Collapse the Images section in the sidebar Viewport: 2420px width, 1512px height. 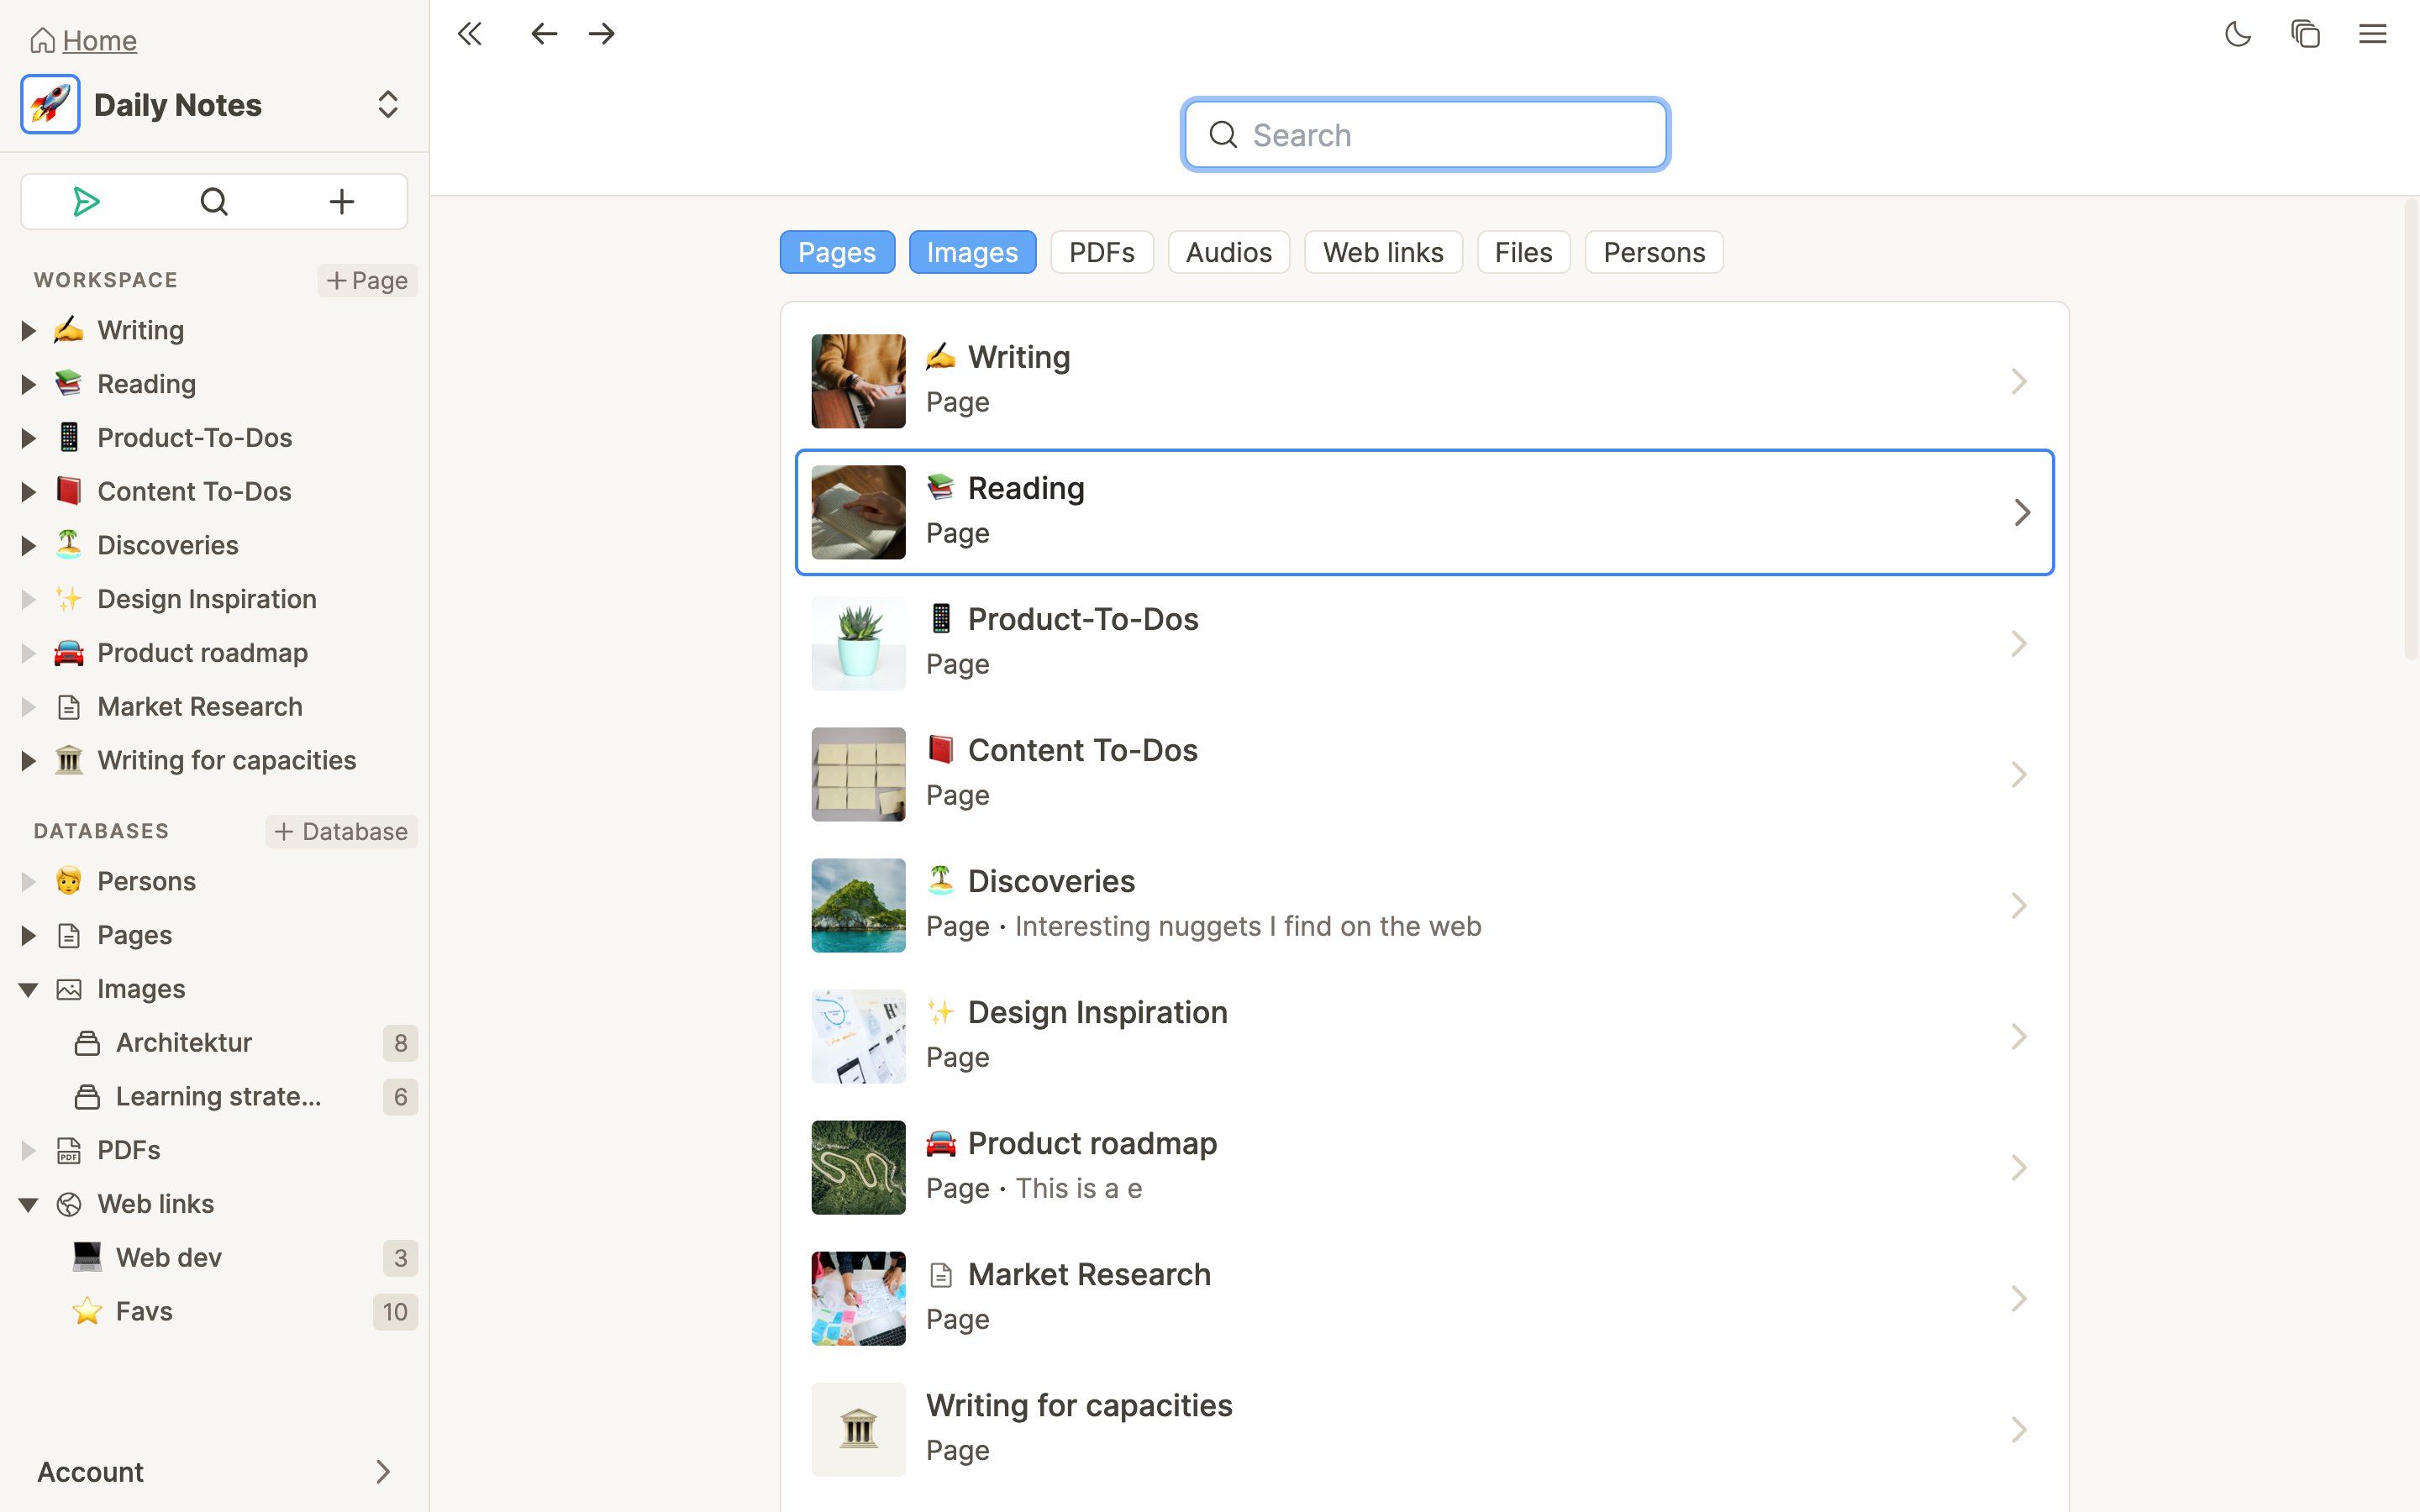(27, 988)
